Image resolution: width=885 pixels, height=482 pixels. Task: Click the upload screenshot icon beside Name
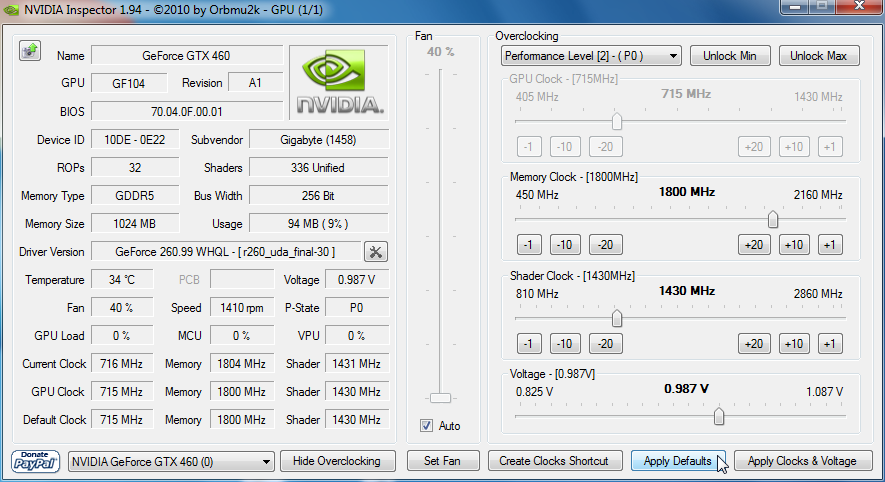tap(29, 51)
